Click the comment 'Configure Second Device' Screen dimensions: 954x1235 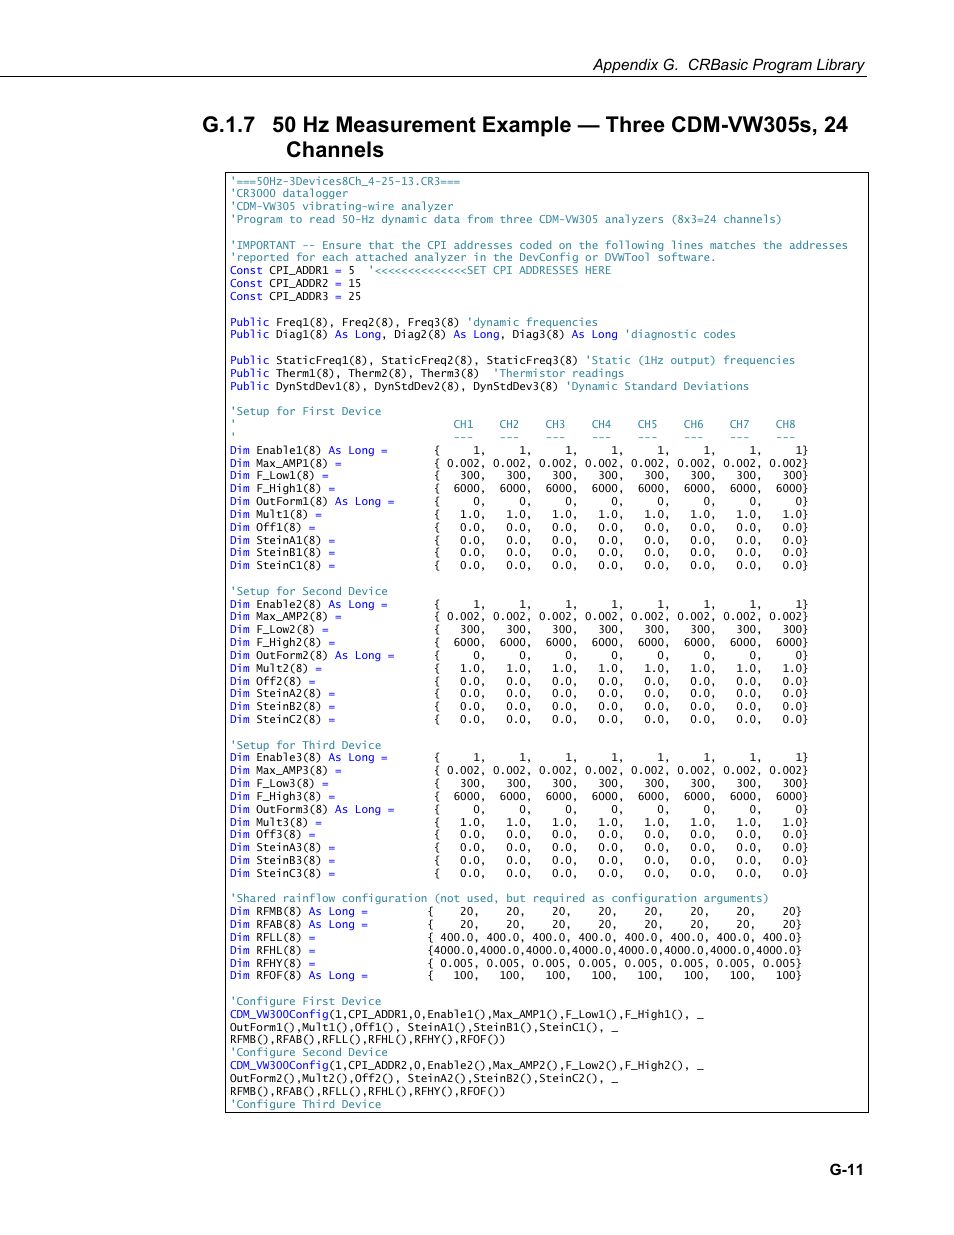[309, 1053]
